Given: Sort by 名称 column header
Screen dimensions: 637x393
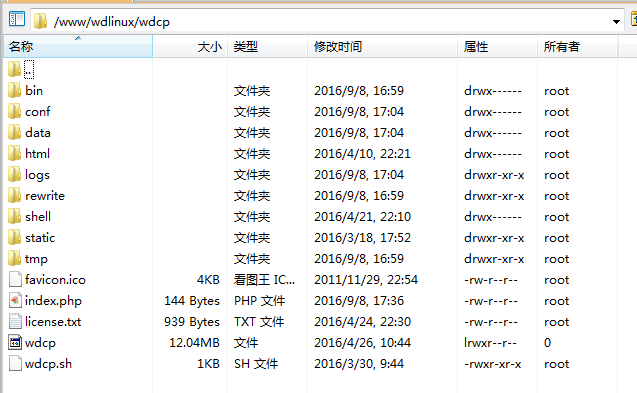Looking at the screenshot, I should pyautogui.click(x=78, y=46).
